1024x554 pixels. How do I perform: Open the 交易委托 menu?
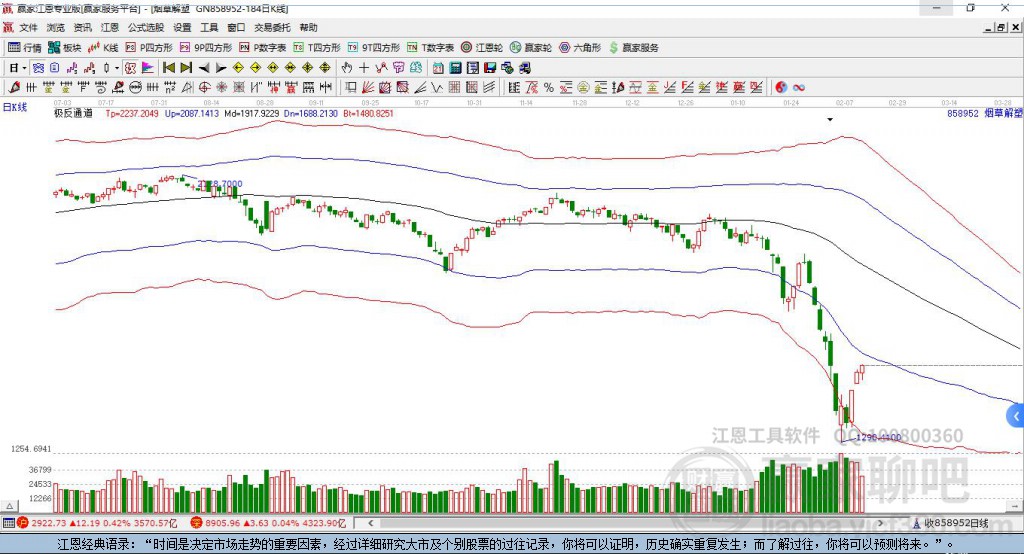click(271, 28)
